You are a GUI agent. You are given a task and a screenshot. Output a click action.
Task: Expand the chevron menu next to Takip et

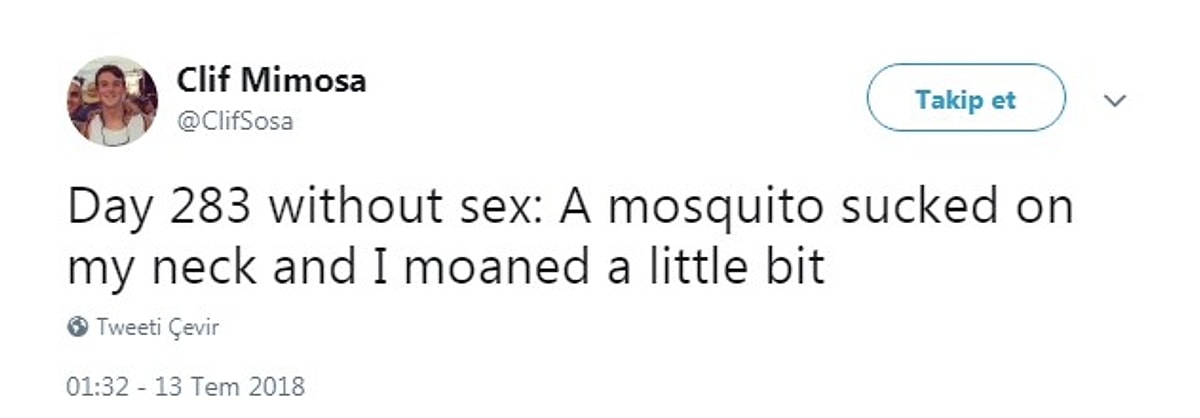click(1114, 100)
